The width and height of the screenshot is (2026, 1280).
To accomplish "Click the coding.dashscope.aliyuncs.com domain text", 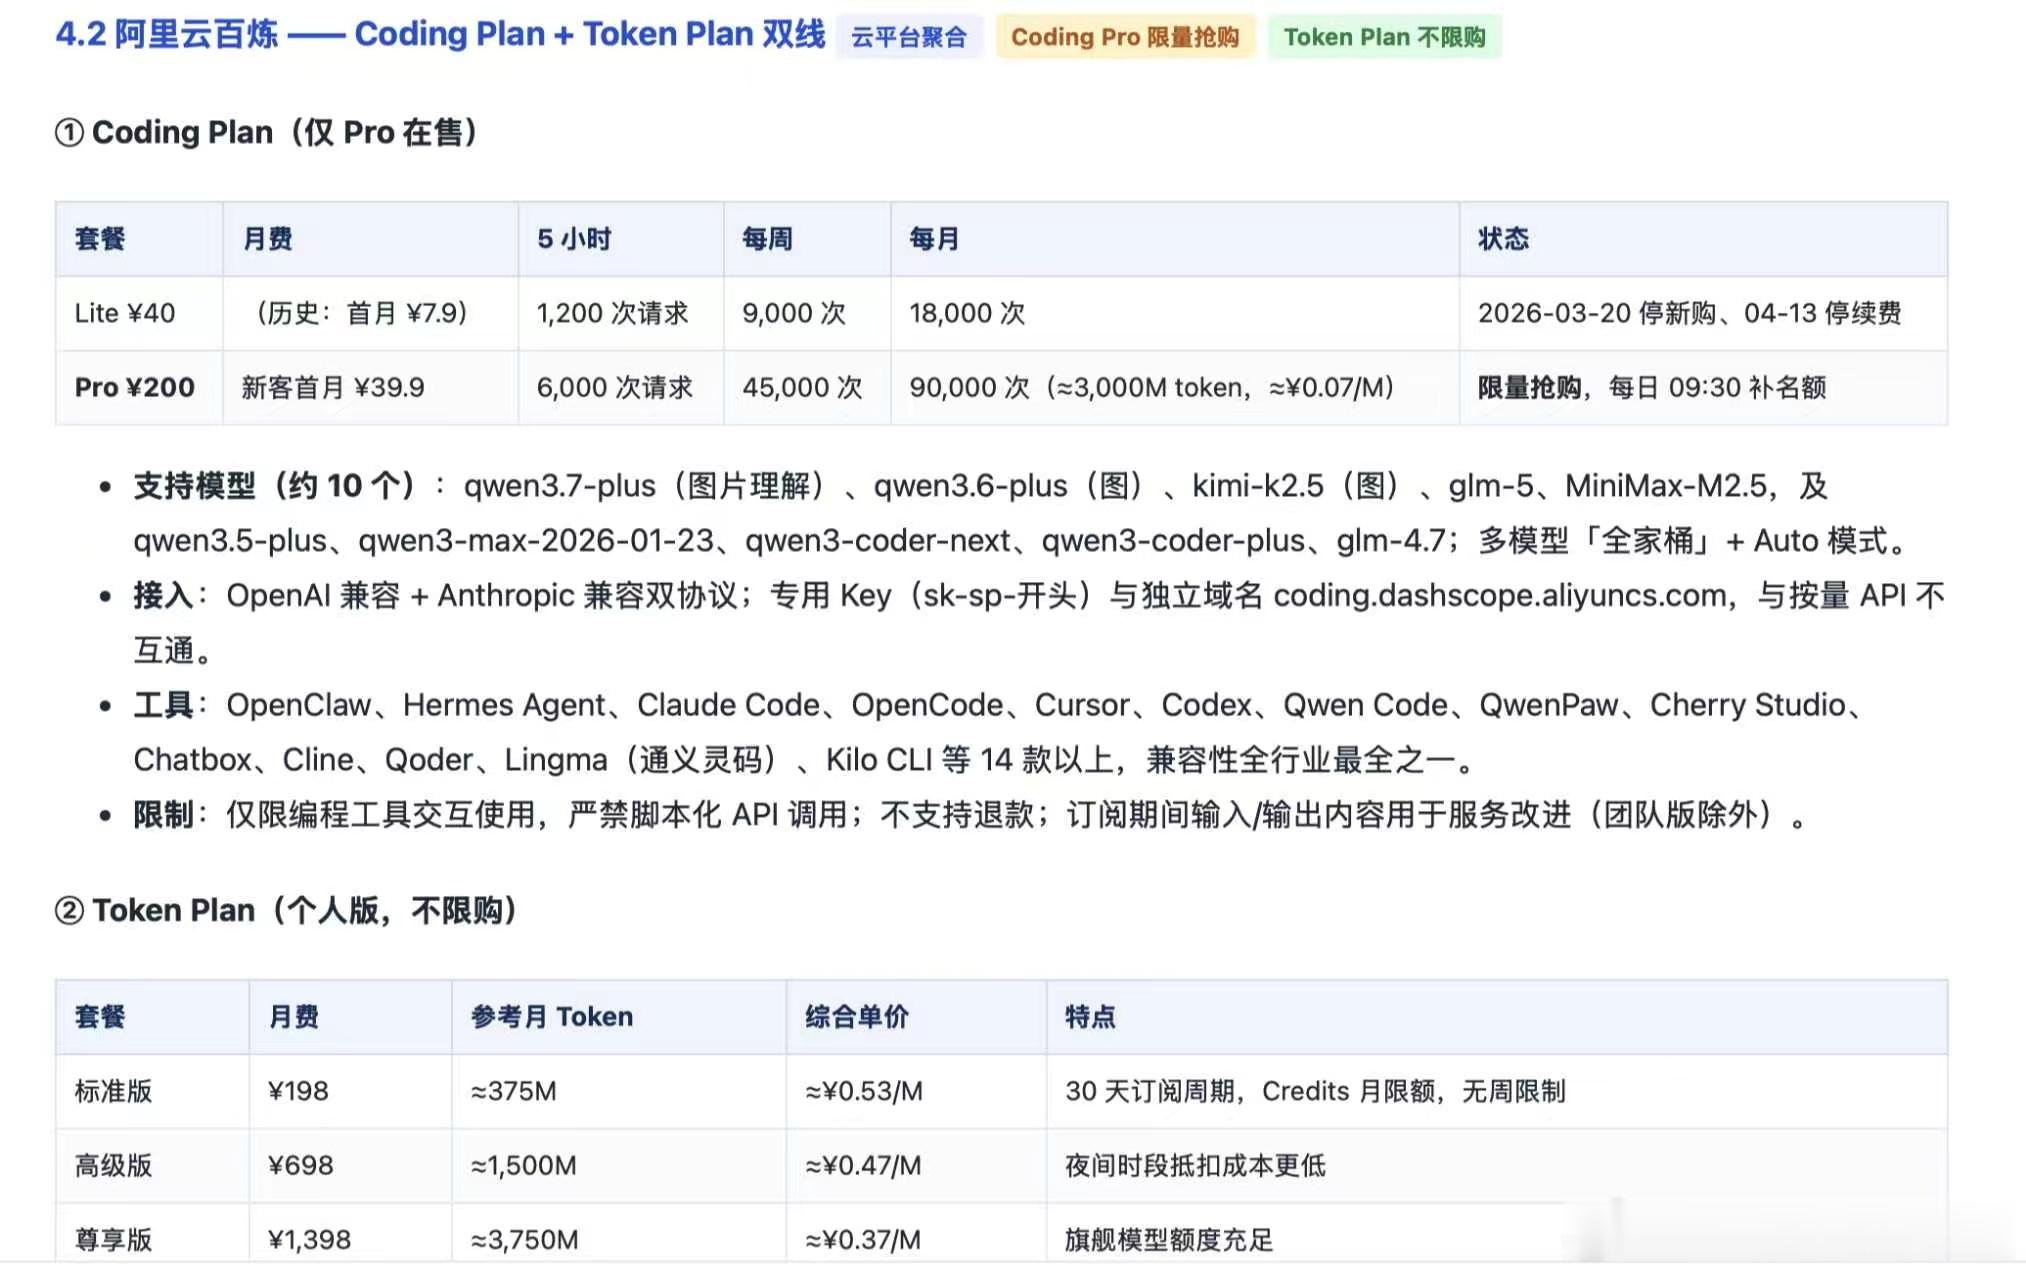I will (x=1499, y=596).
